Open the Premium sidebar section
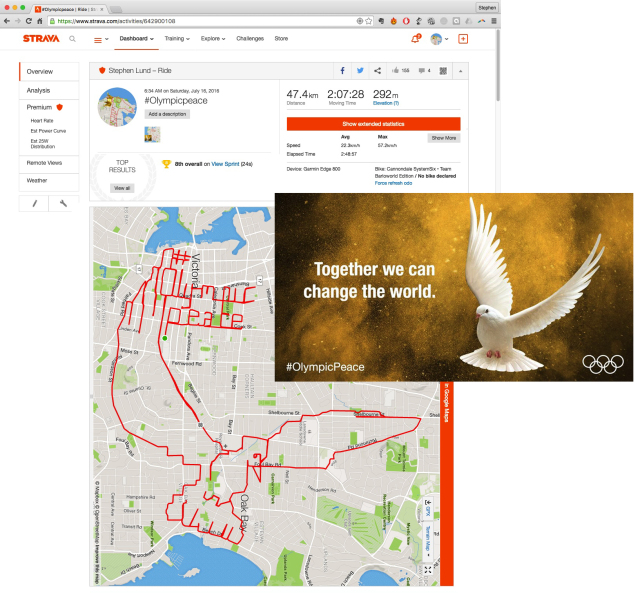The width and height of the screenshot is (640, 593). pyautogui.click(x=40, y=107)
